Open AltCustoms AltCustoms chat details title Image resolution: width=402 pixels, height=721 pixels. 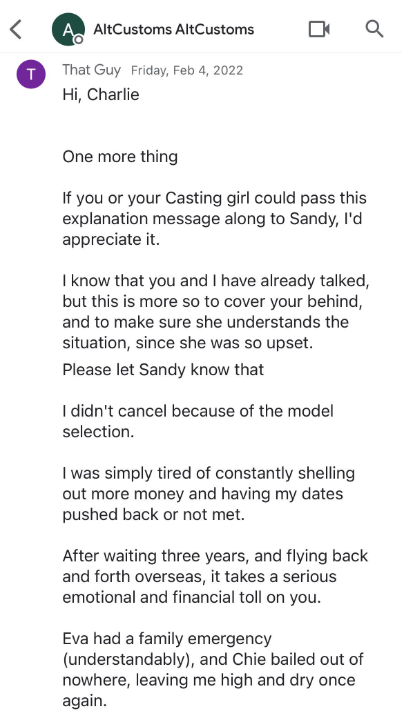(x=173, y=29)
